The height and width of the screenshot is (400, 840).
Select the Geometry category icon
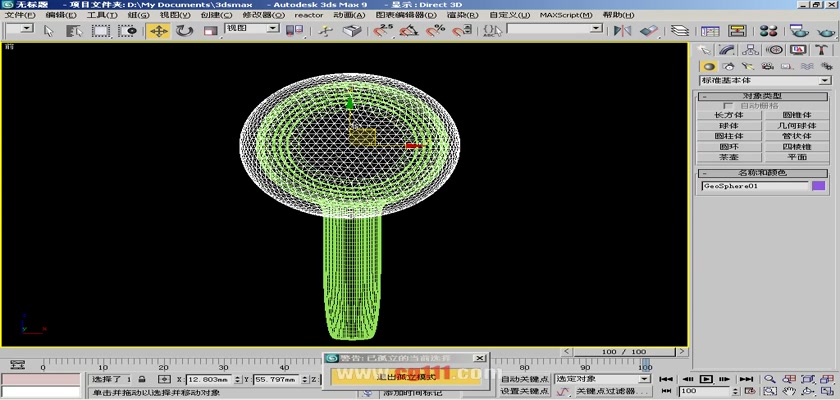click(709, 66)
